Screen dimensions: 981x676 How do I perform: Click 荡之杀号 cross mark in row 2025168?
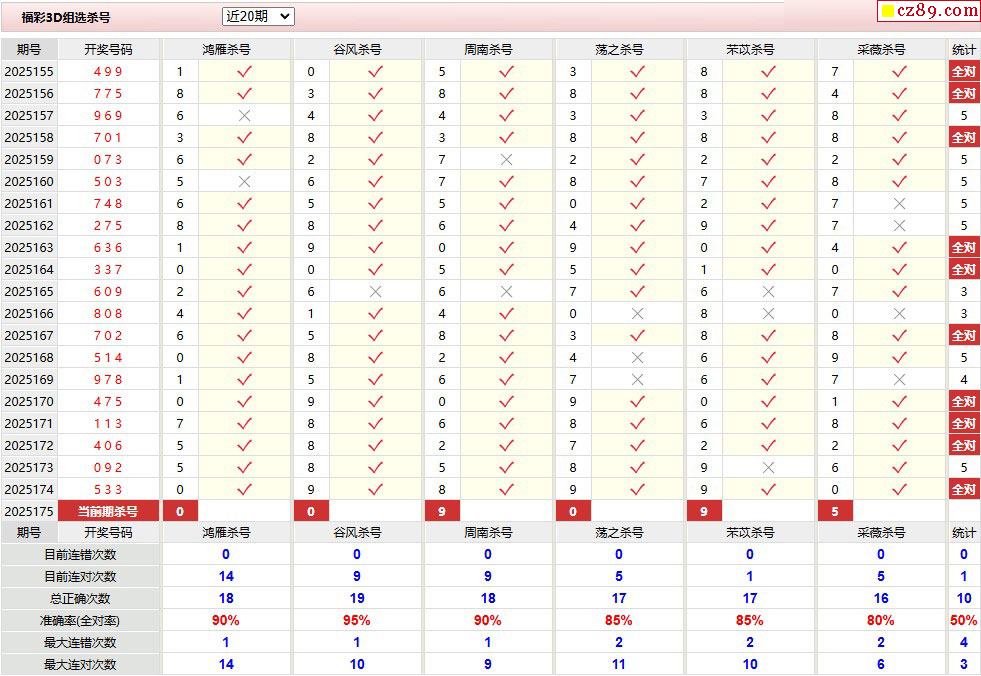(x=638, y=357)
